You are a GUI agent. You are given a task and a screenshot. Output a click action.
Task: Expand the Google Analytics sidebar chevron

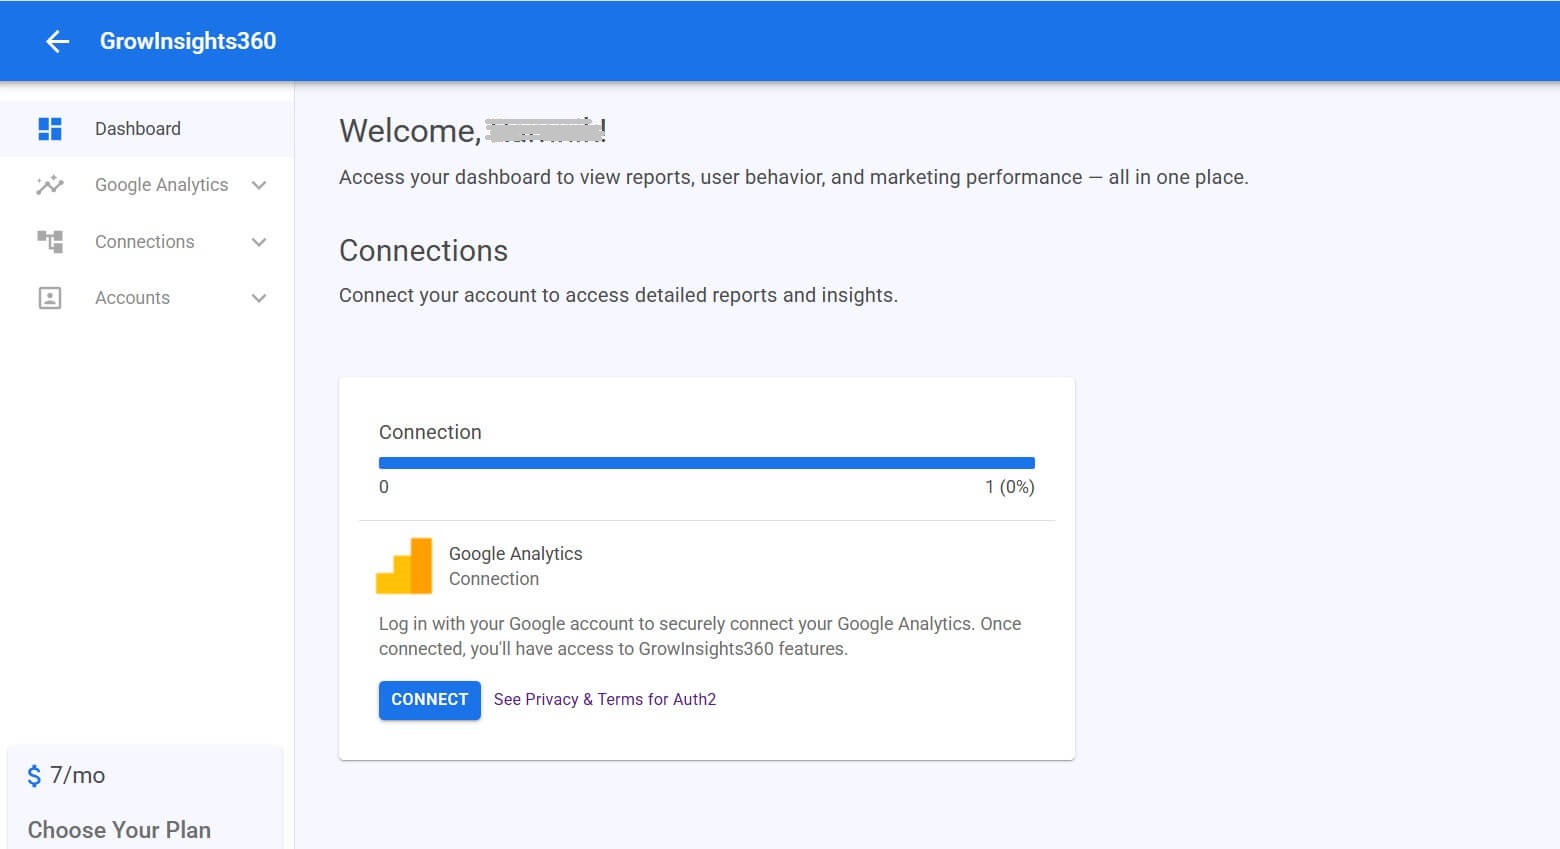[x=259, y=185]
